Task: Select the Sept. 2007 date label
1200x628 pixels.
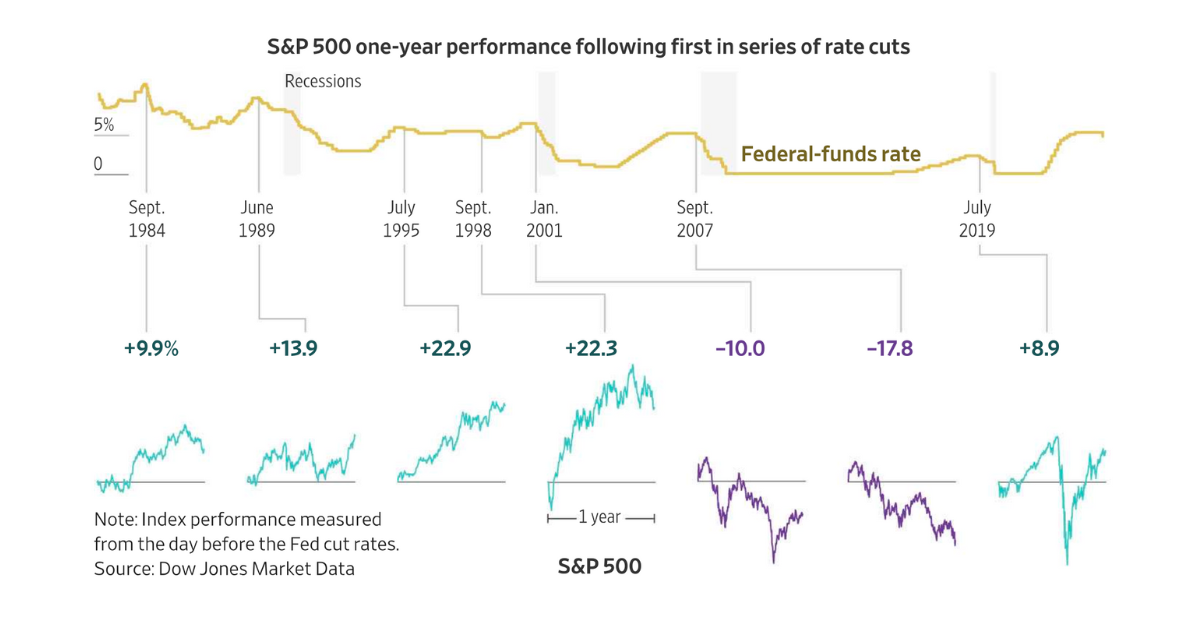Action: click(695, 219)
